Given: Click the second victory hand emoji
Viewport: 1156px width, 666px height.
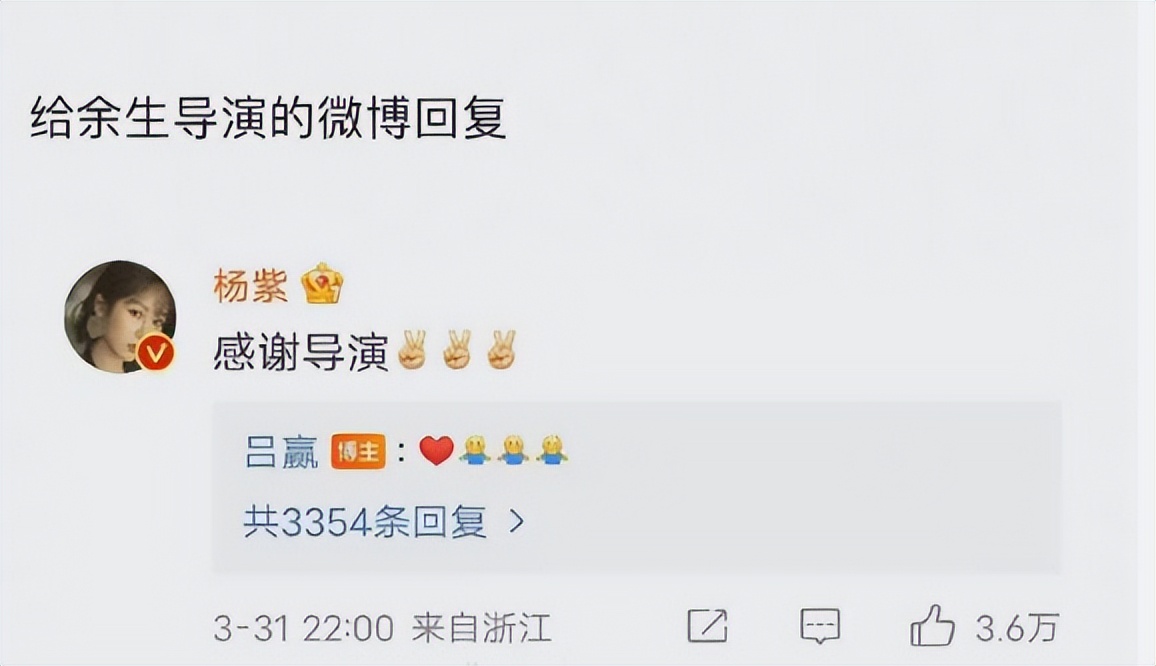Looking at the screenshot, I should (456, 350).
